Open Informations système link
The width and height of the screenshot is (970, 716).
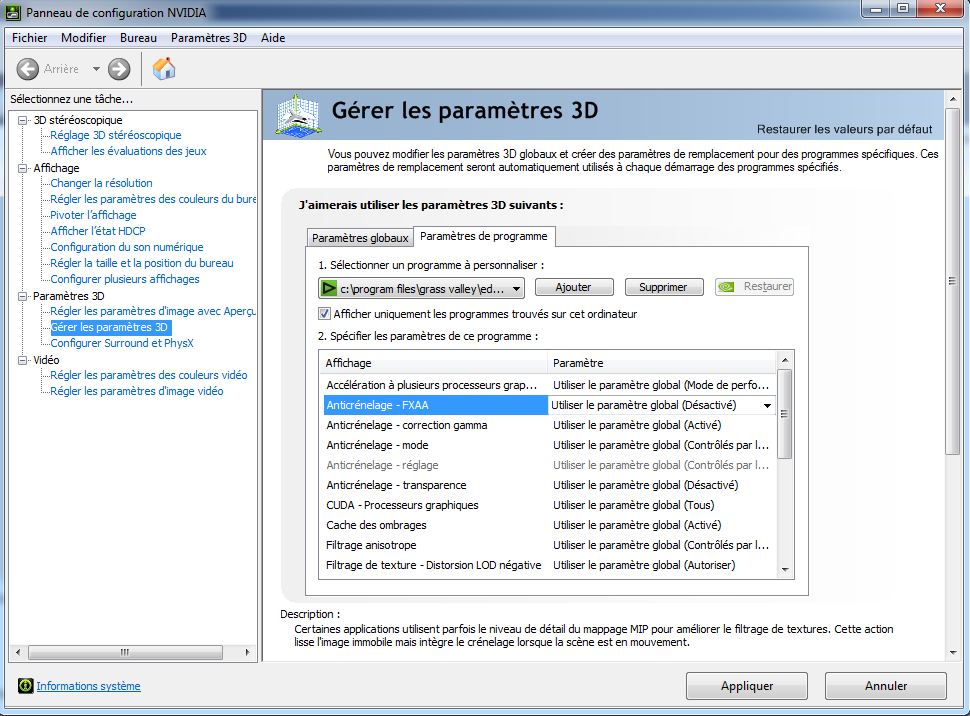point(88,686)
